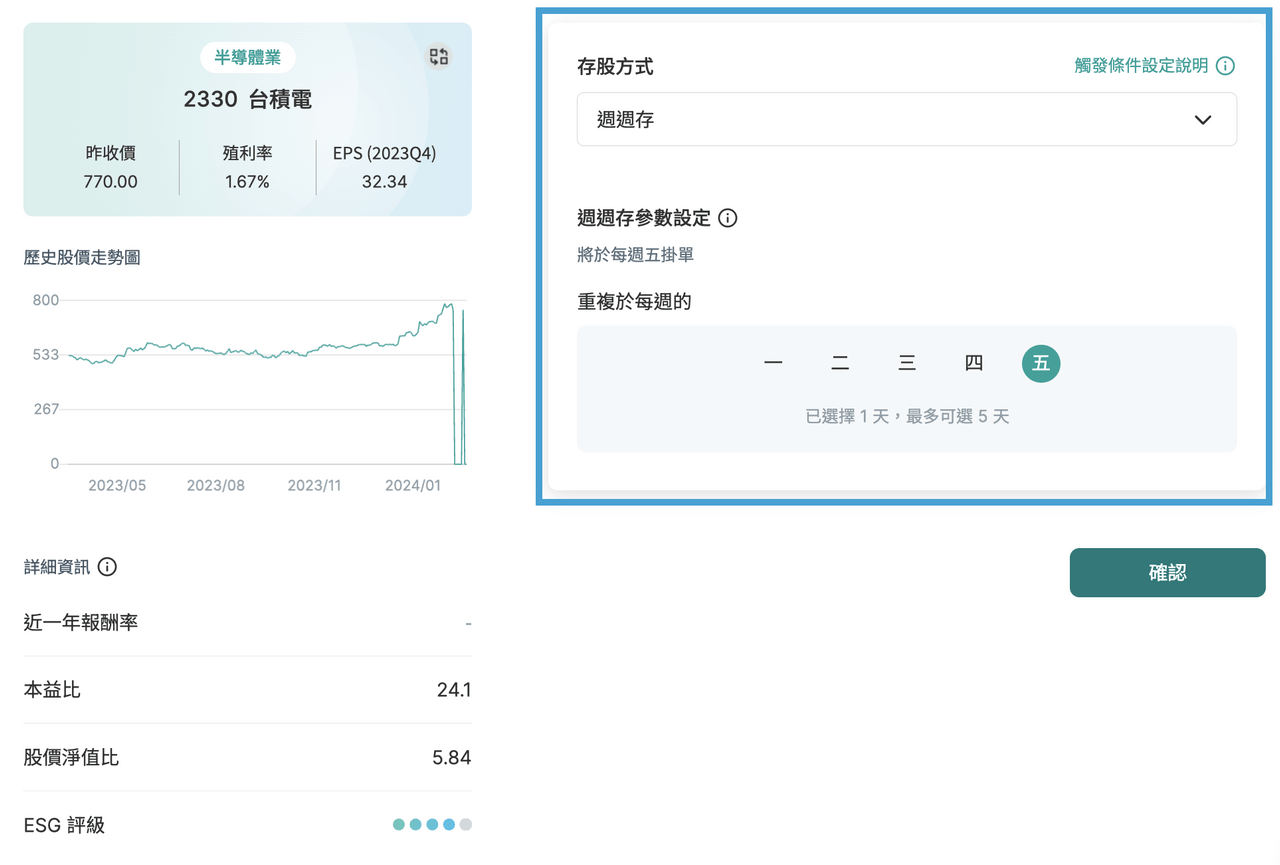The width and height of the screenshot is (1280, 865).
Task: Click the 股價淨值比 value 5.84
Action: [x=451, y=758]
